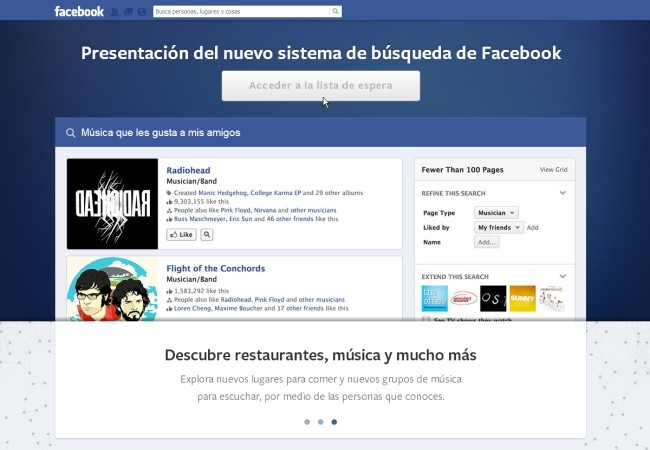Viewport: 650px width, 450px height.
Task: Click 'Add' next to My friends
Action: point(532,227)
